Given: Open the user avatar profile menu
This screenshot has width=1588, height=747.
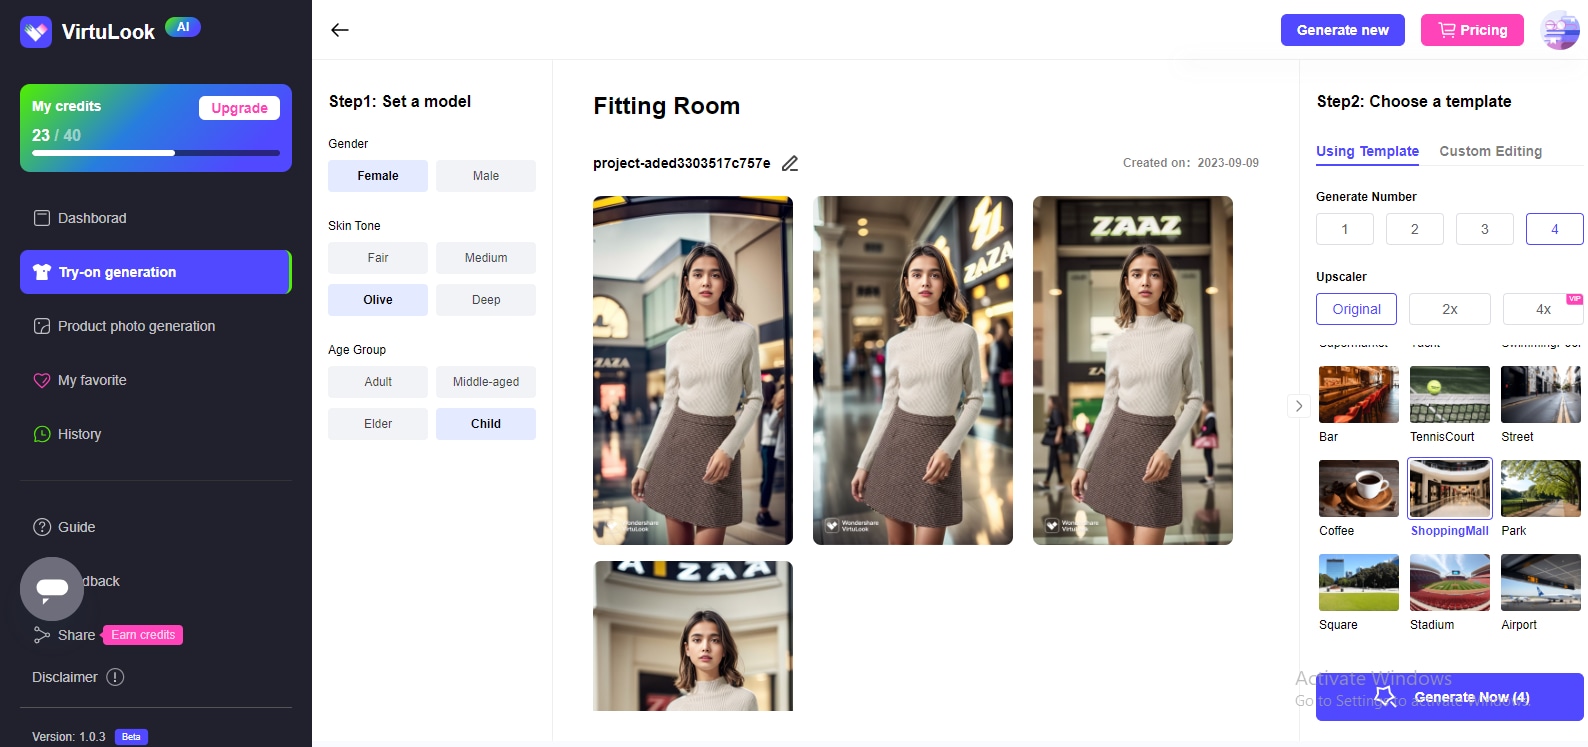Looking at the screenshot, I should click(1560, 30).
